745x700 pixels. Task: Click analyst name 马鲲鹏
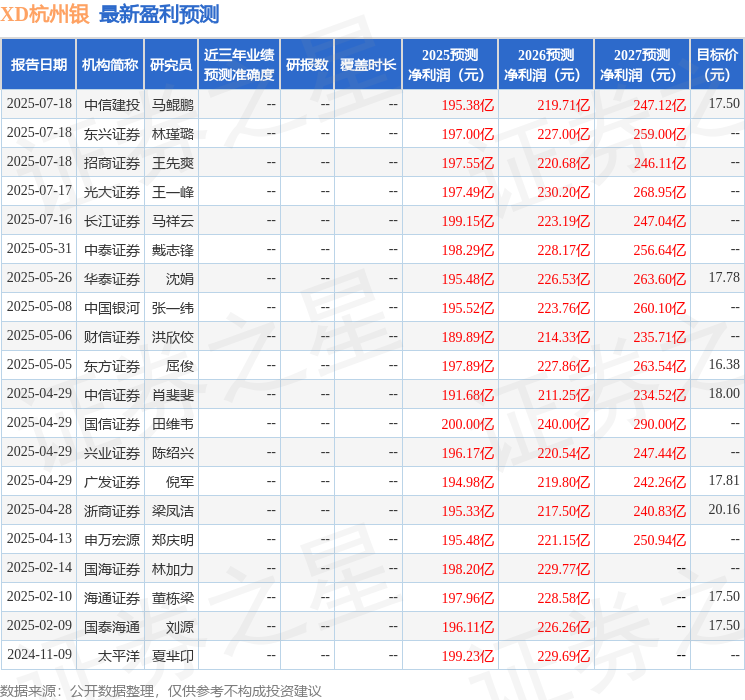pyautogui.click(x=173, y=105)
